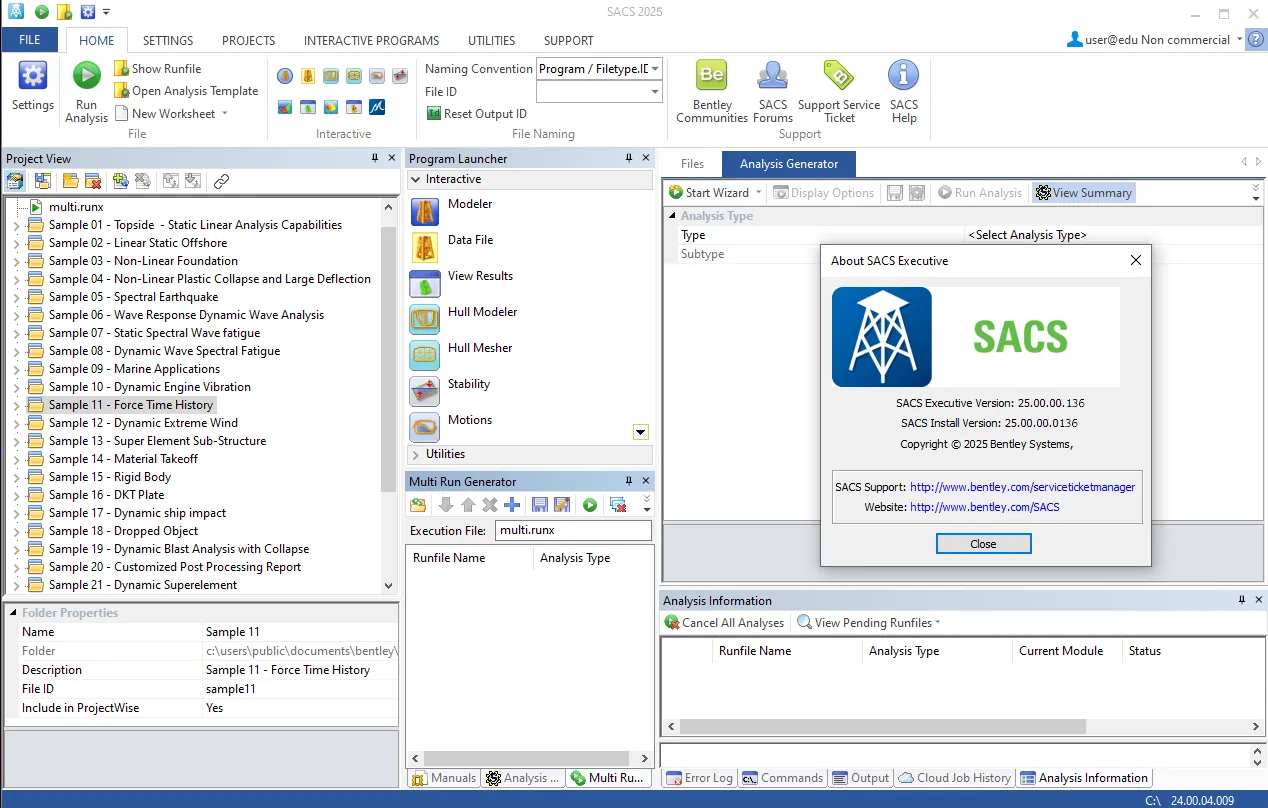Open the Error Log bottom tab
Image resolution: width=1268 pixels, height=808 pixels.
698,778
